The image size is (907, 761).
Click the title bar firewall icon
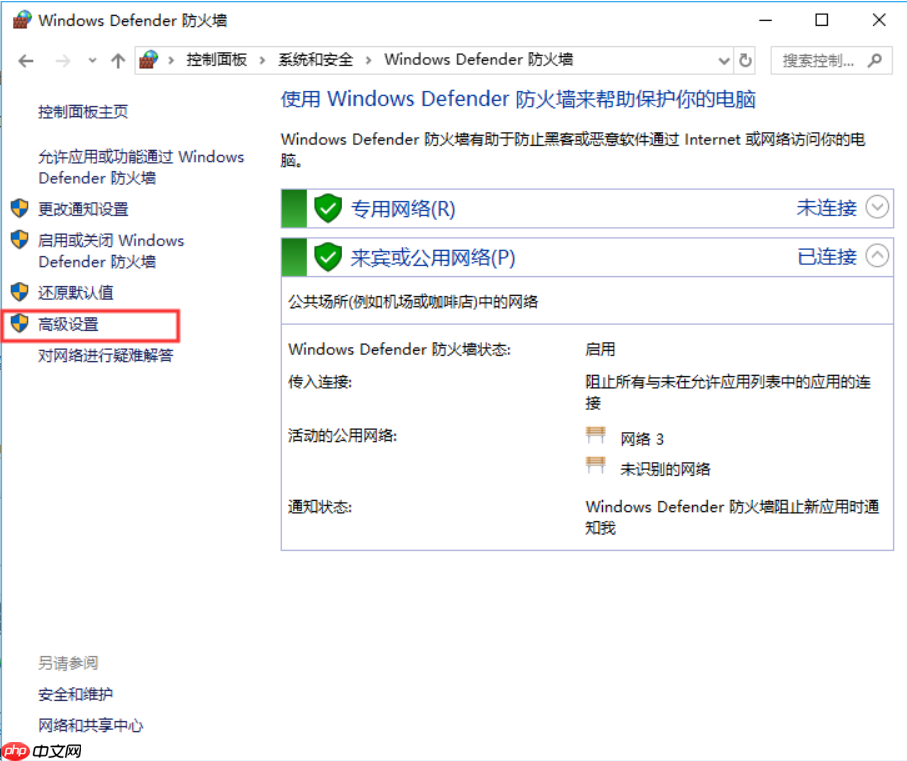click(x=21, y=20)
